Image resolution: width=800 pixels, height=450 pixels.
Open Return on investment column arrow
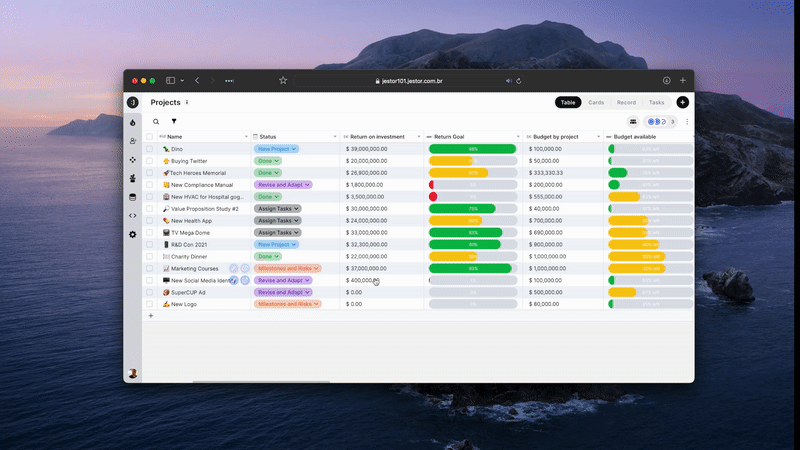pyautogui.click(x=419, y=137)
